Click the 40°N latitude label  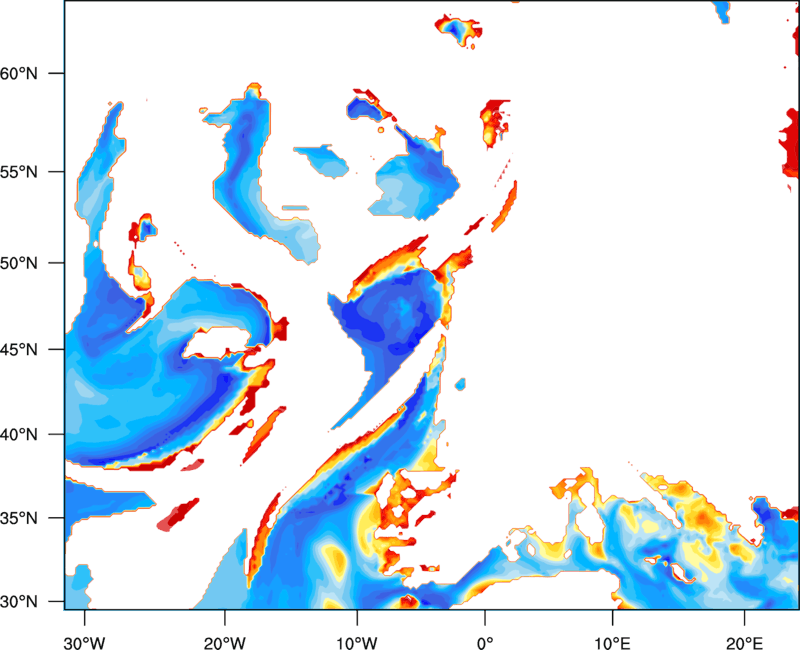(x=19, y=435)
